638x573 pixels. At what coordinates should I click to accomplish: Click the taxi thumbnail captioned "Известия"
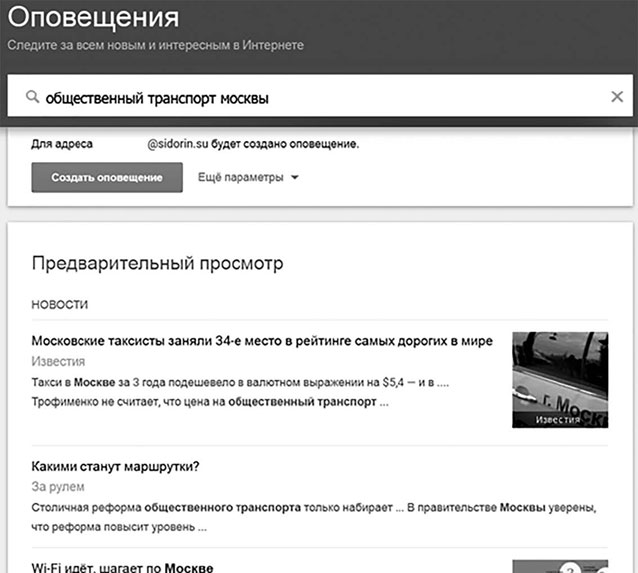click(559, 380)
